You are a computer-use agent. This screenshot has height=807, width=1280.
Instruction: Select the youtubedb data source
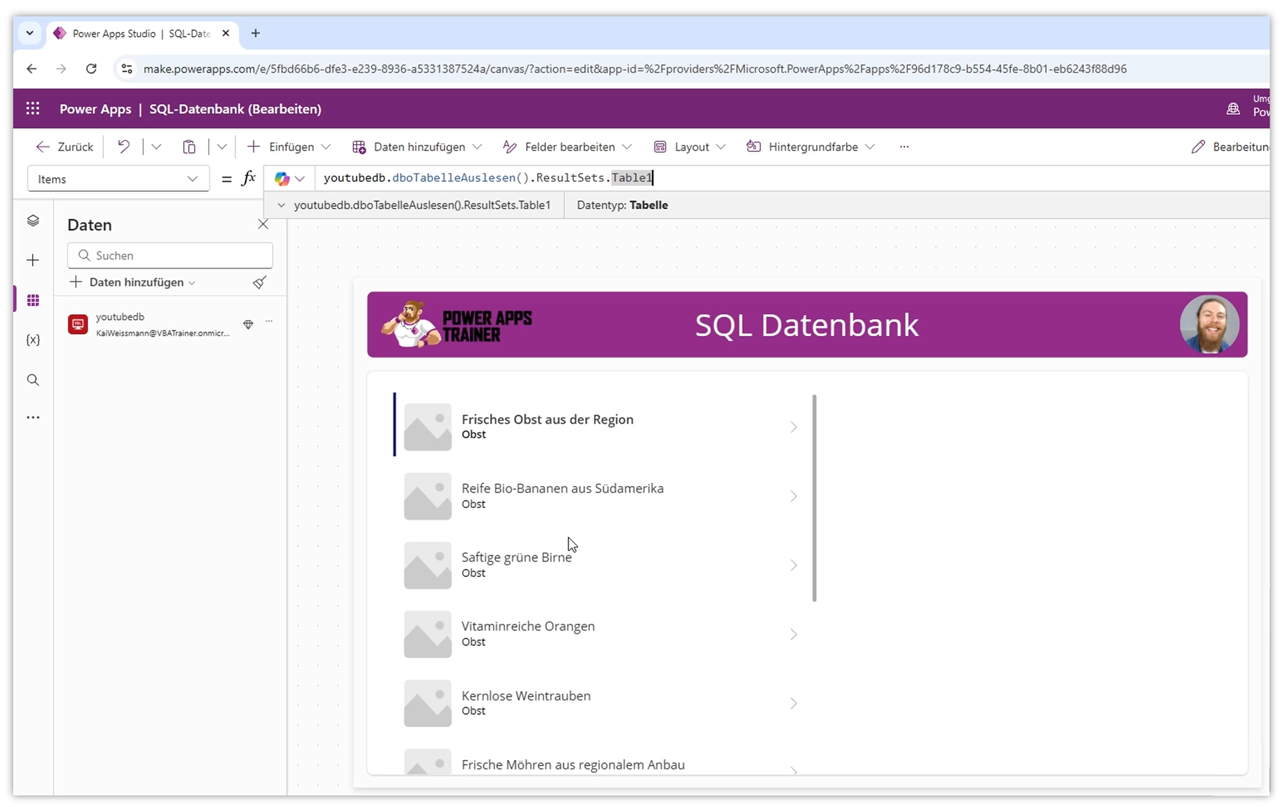[170, 324]
